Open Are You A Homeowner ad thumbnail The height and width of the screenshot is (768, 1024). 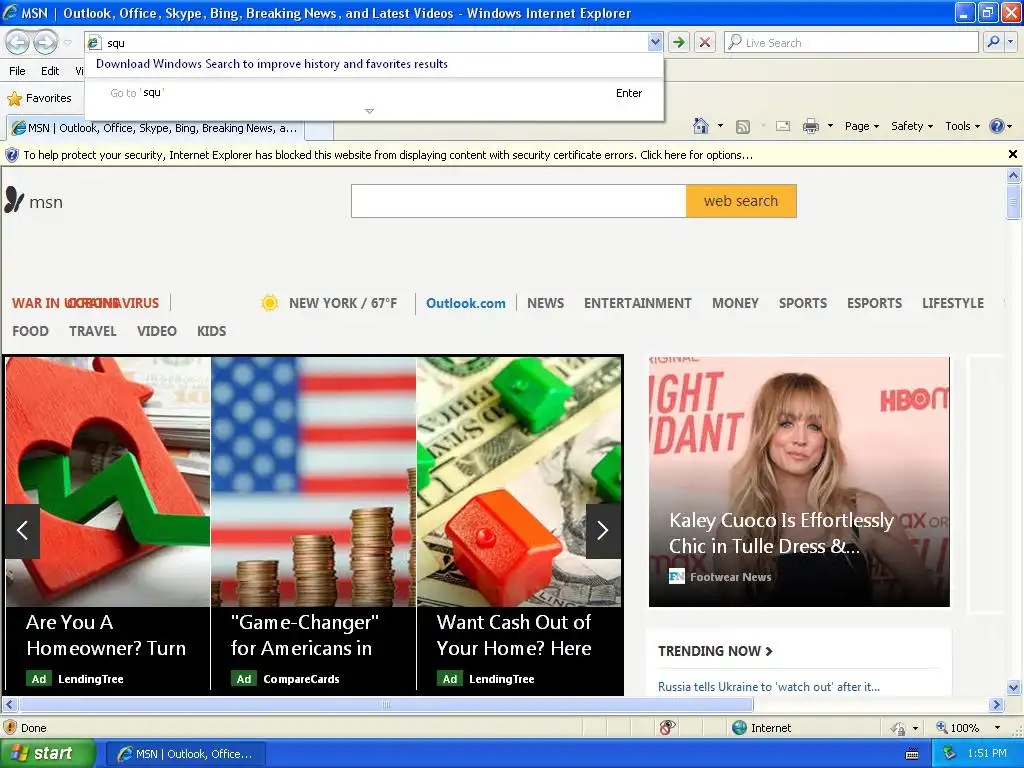[x=108, y=482]
